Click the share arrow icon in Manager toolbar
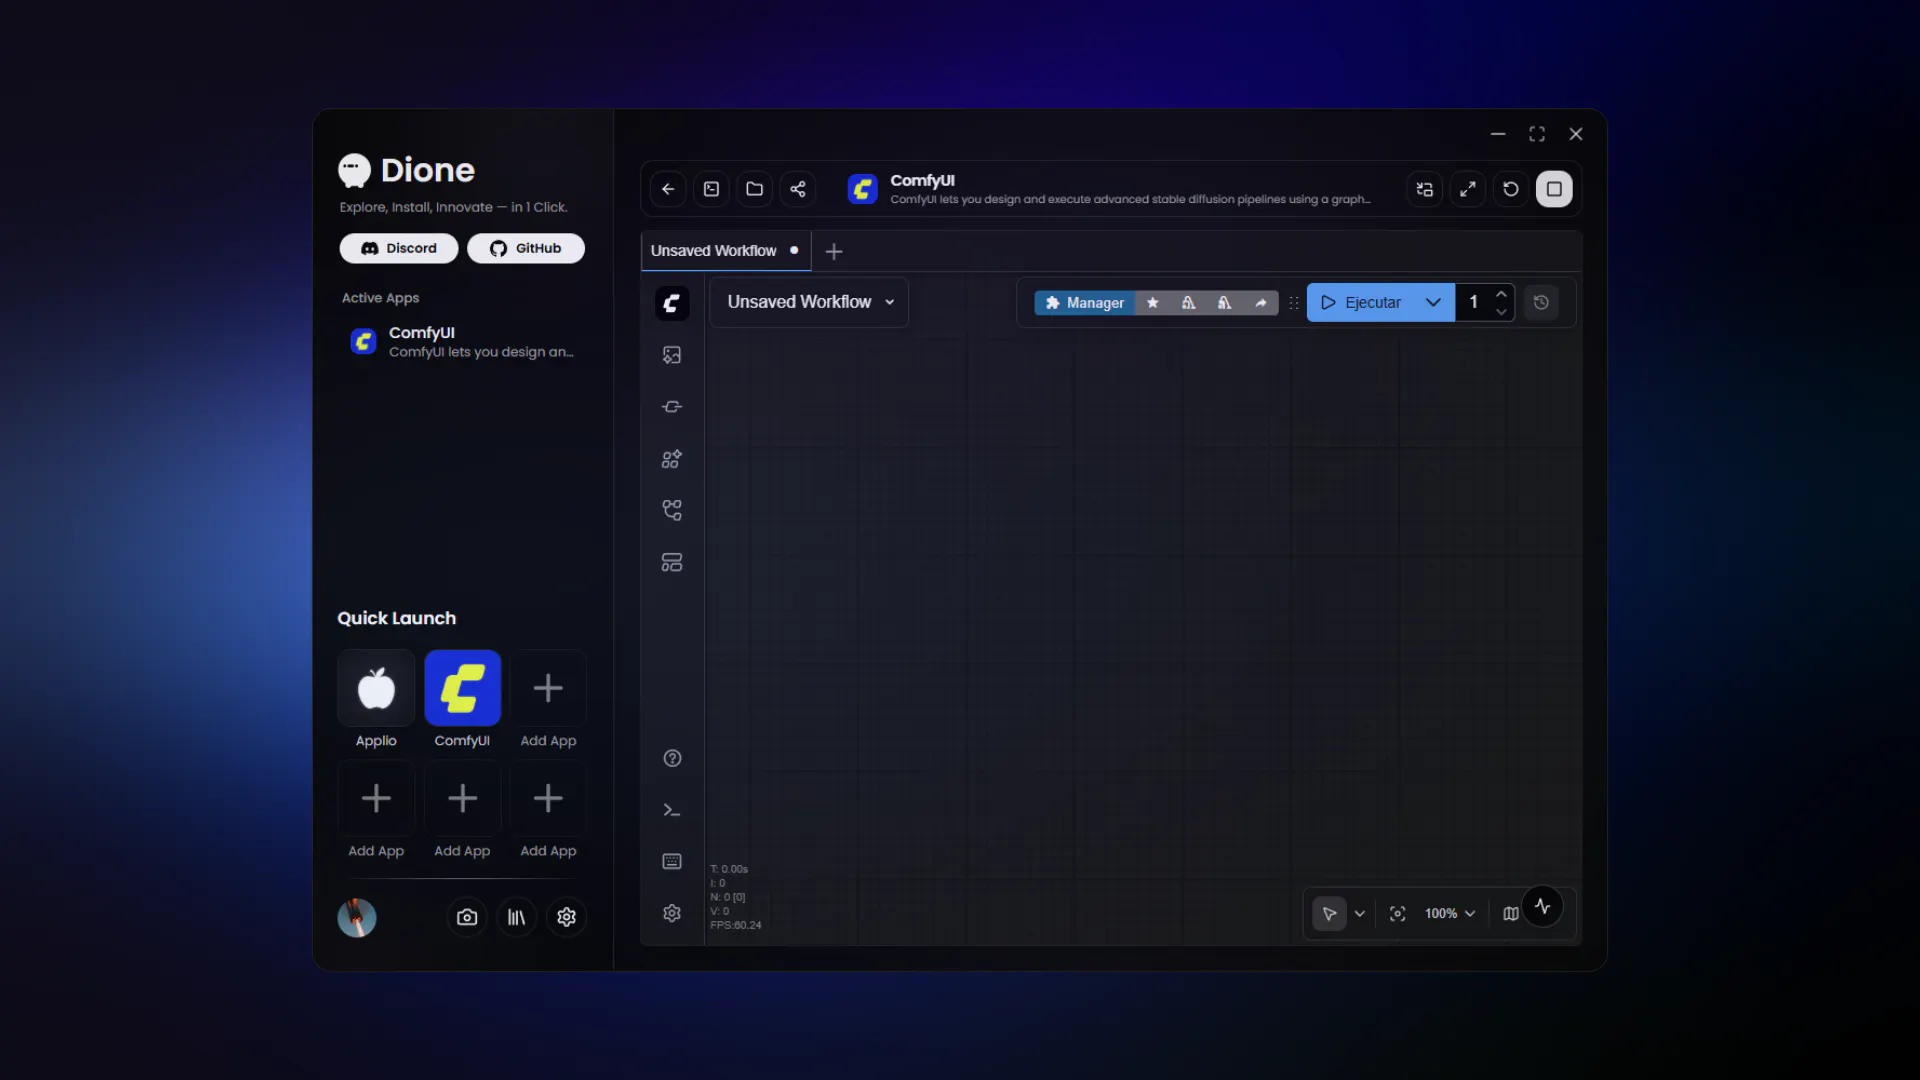The width and height of the screenshot is (1920, 1080). pos(1261,303)
